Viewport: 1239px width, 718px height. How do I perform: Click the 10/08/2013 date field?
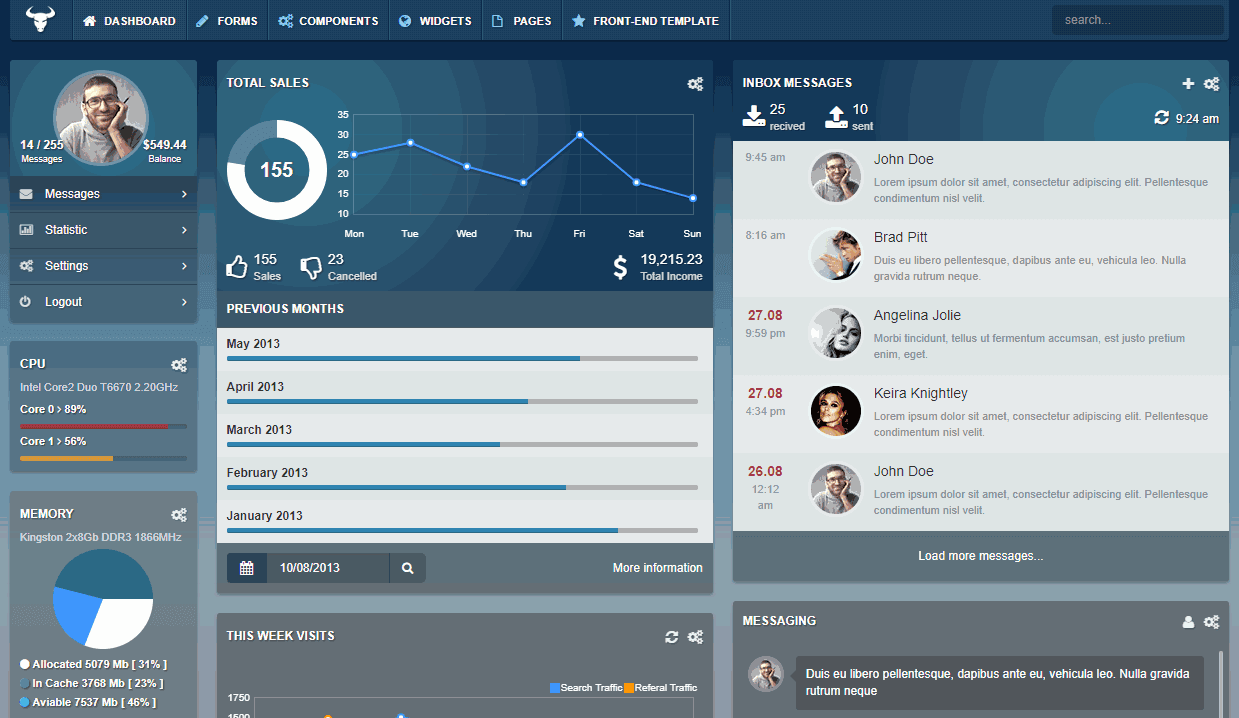click(329, 568)
